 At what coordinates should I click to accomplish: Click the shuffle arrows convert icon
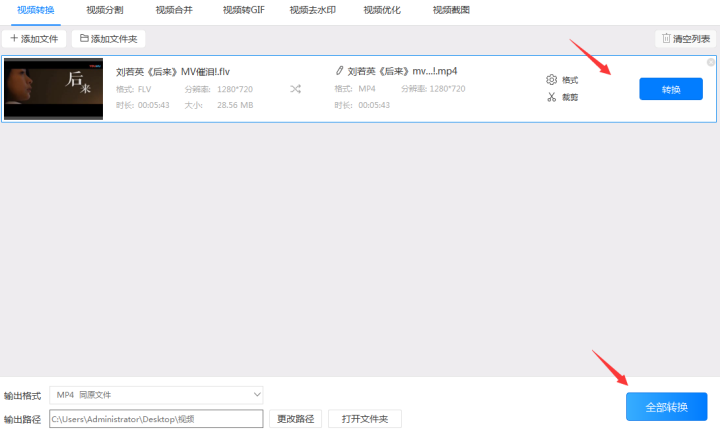296,89
